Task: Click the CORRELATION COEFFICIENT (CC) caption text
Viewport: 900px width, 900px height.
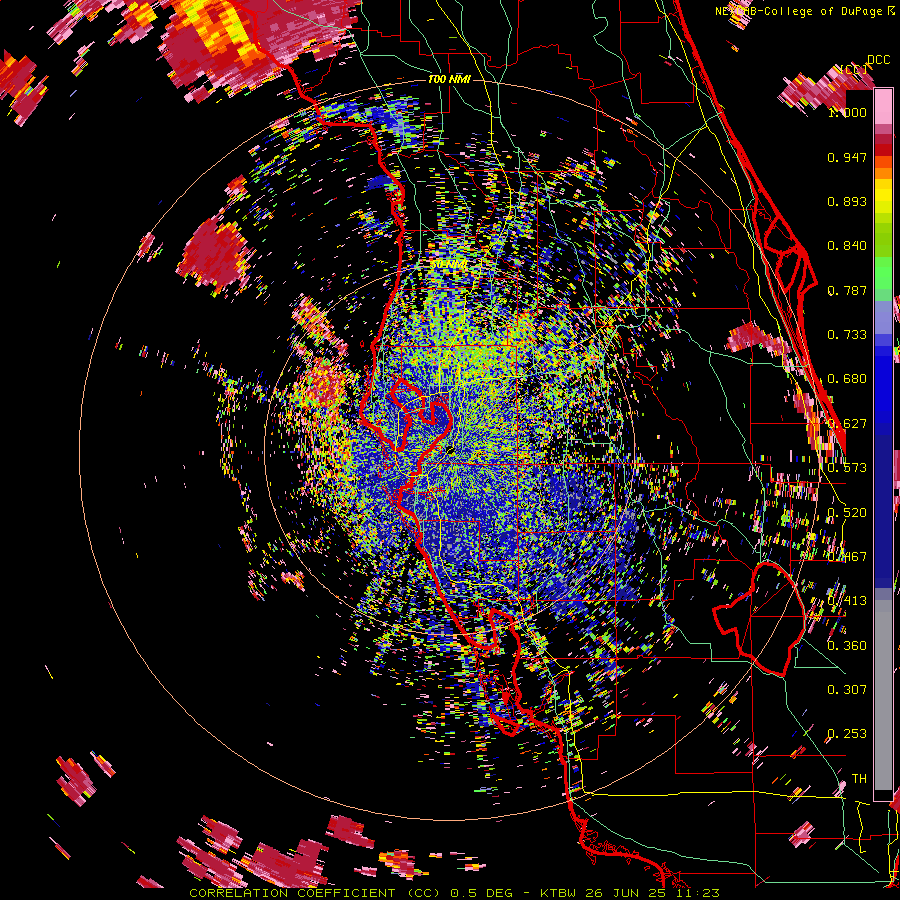Action: tap(315, 893)
